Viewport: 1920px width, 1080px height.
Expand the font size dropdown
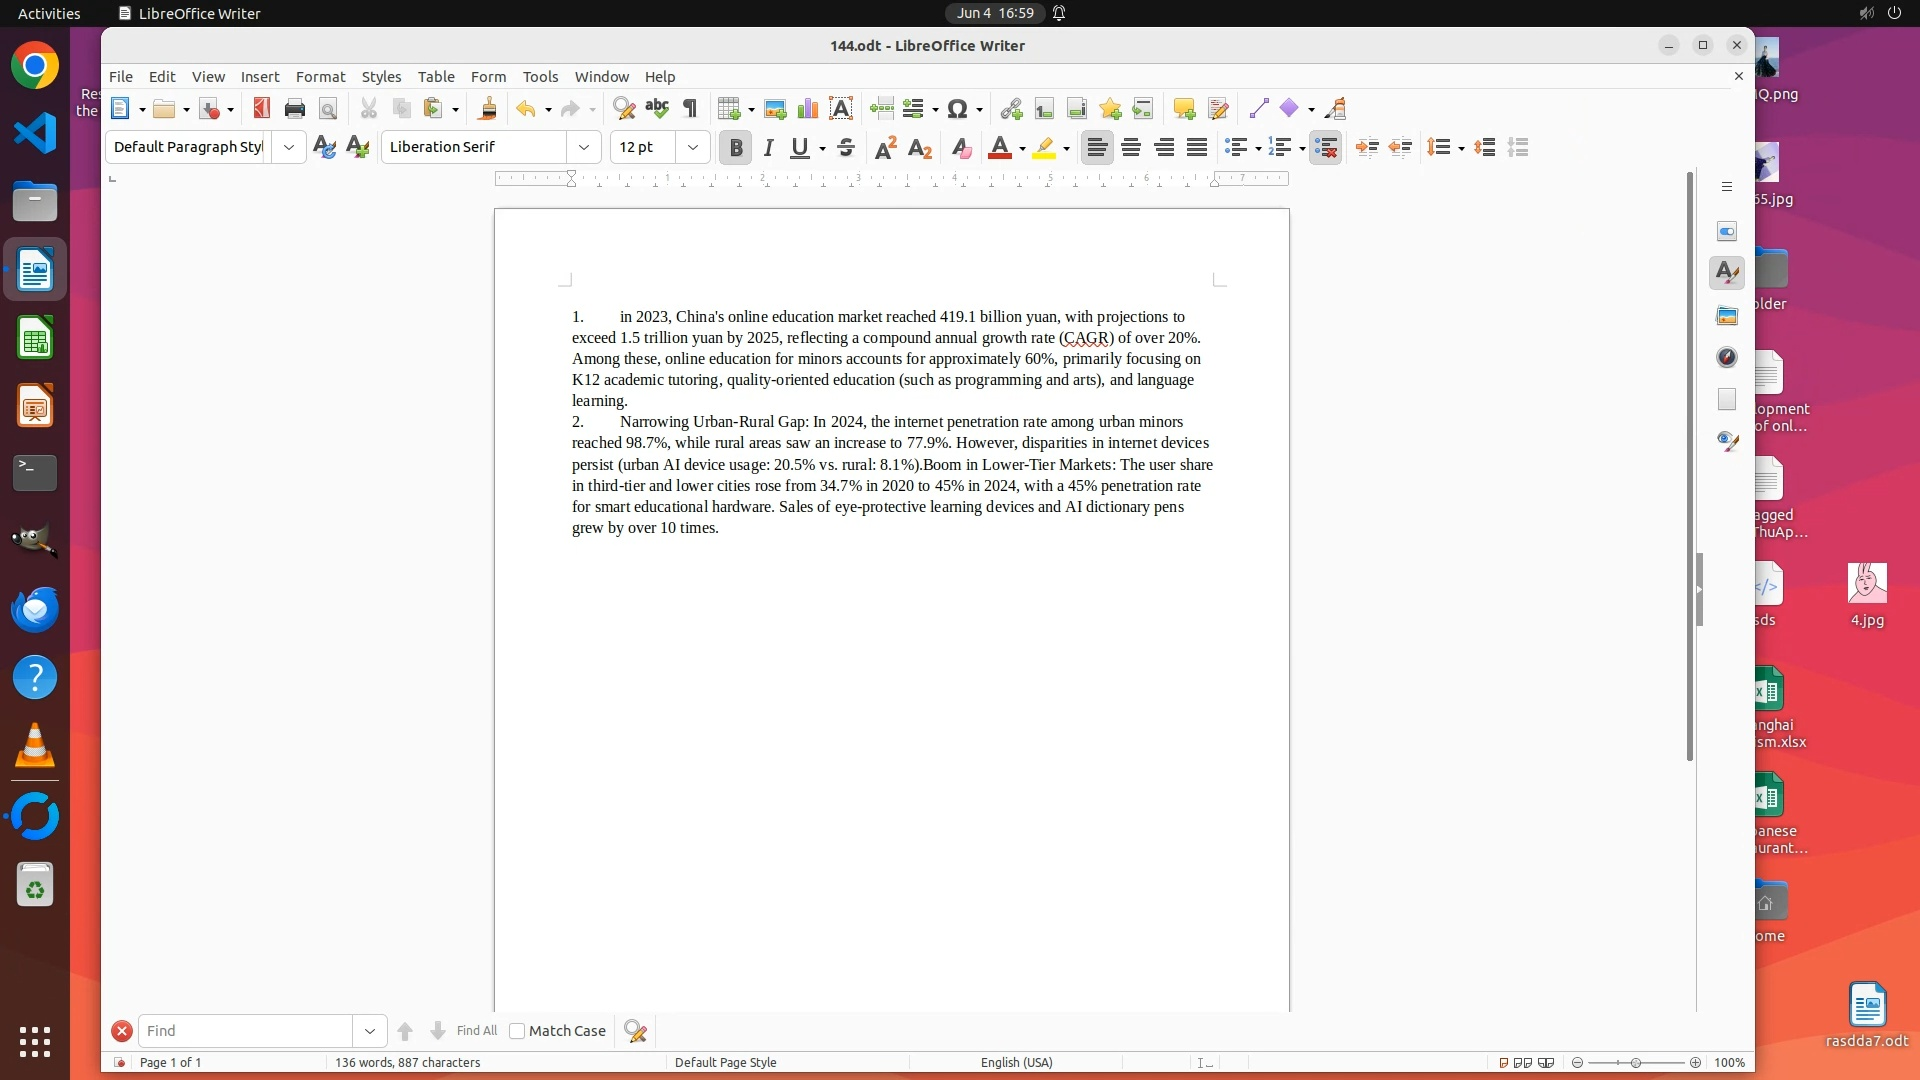click(692, 147)
